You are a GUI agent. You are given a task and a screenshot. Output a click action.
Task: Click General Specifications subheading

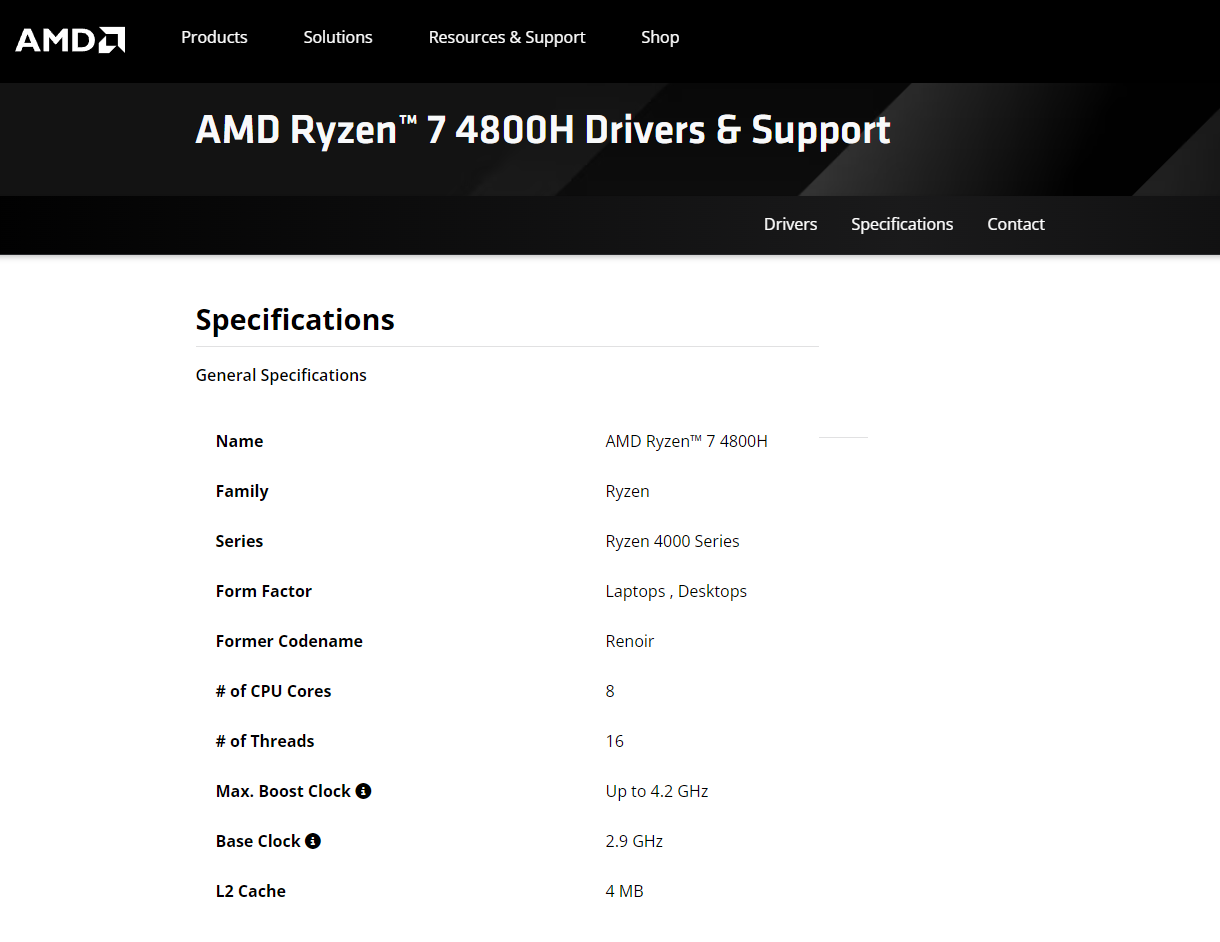pyautogui.click(x=281, y=375)
